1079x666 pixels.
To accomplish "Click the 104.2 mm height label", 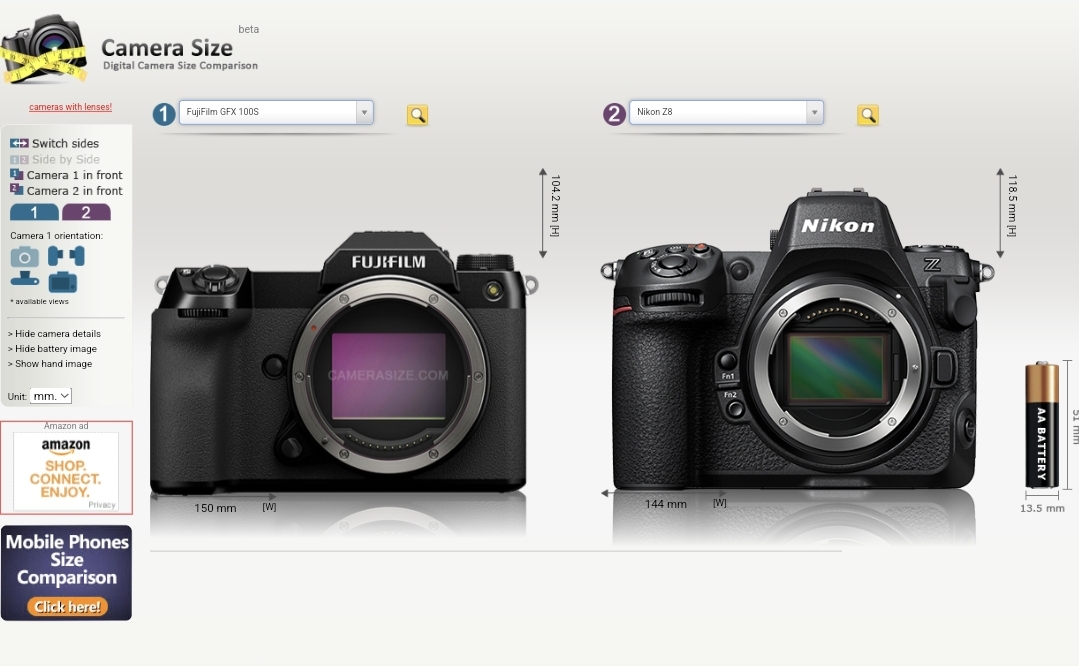I will [x=555, y=206].
